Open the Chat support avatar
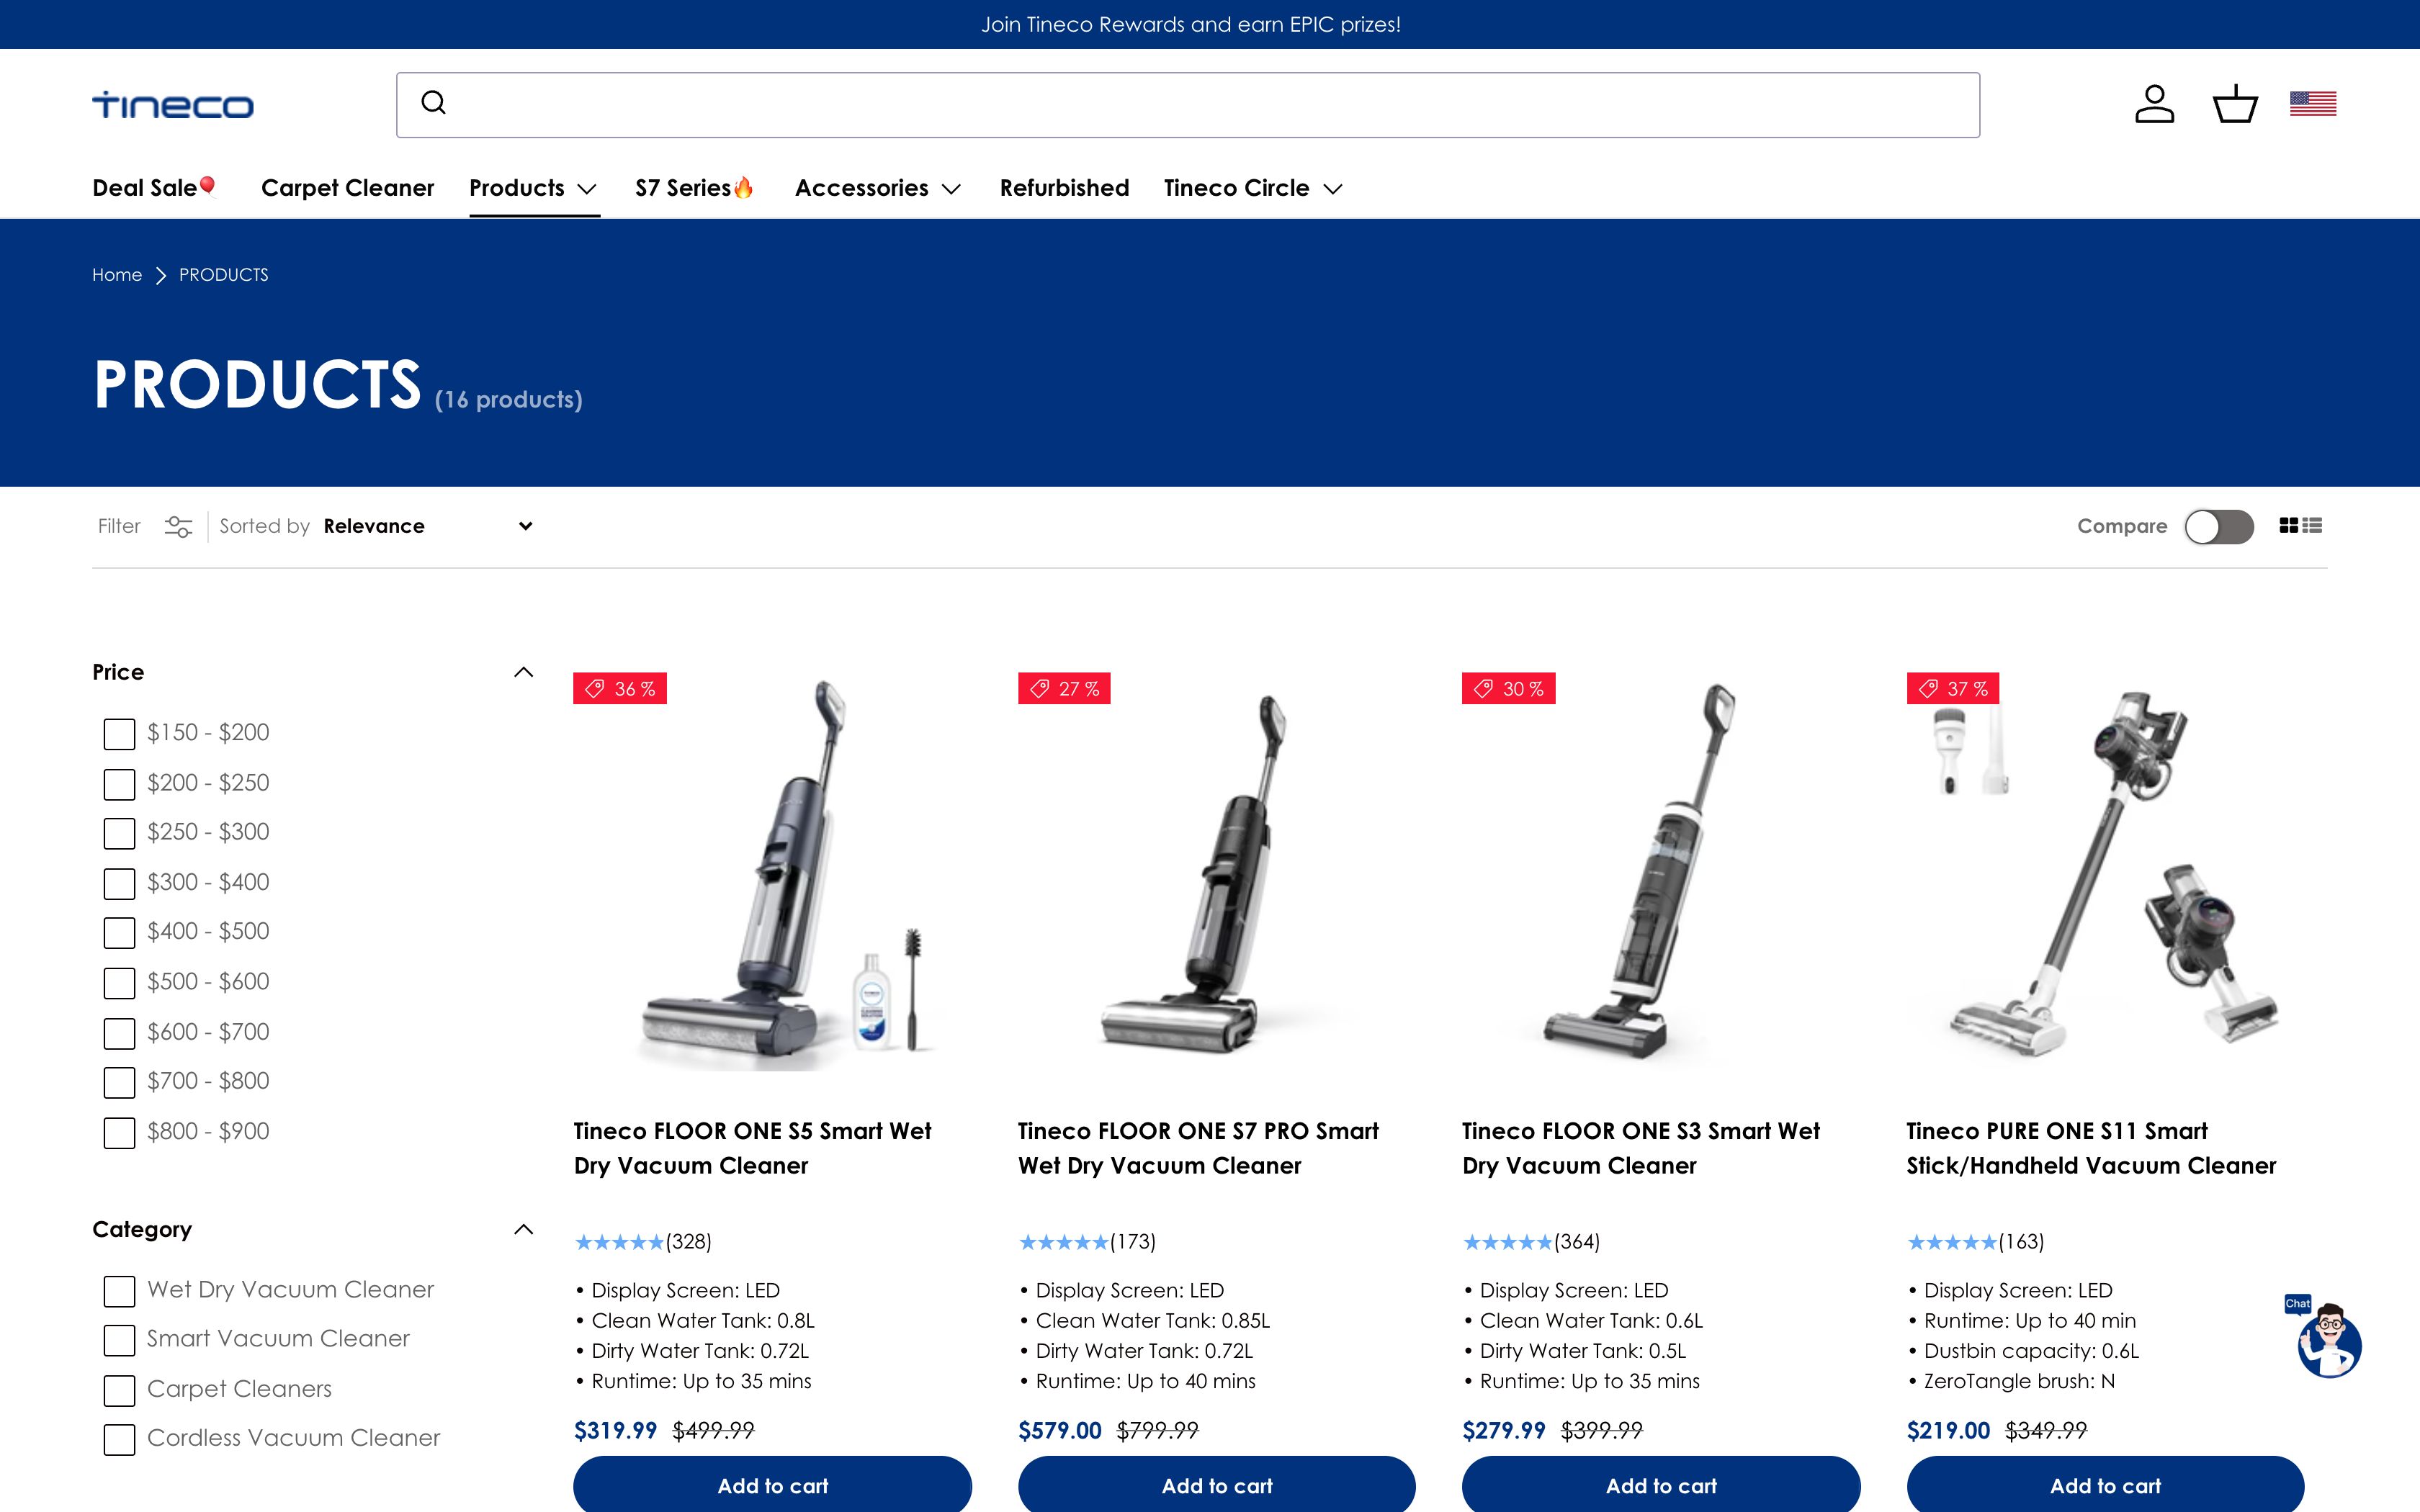The height and width of the screenshot is (1512, 2420). click(x=2326, y=1339)
